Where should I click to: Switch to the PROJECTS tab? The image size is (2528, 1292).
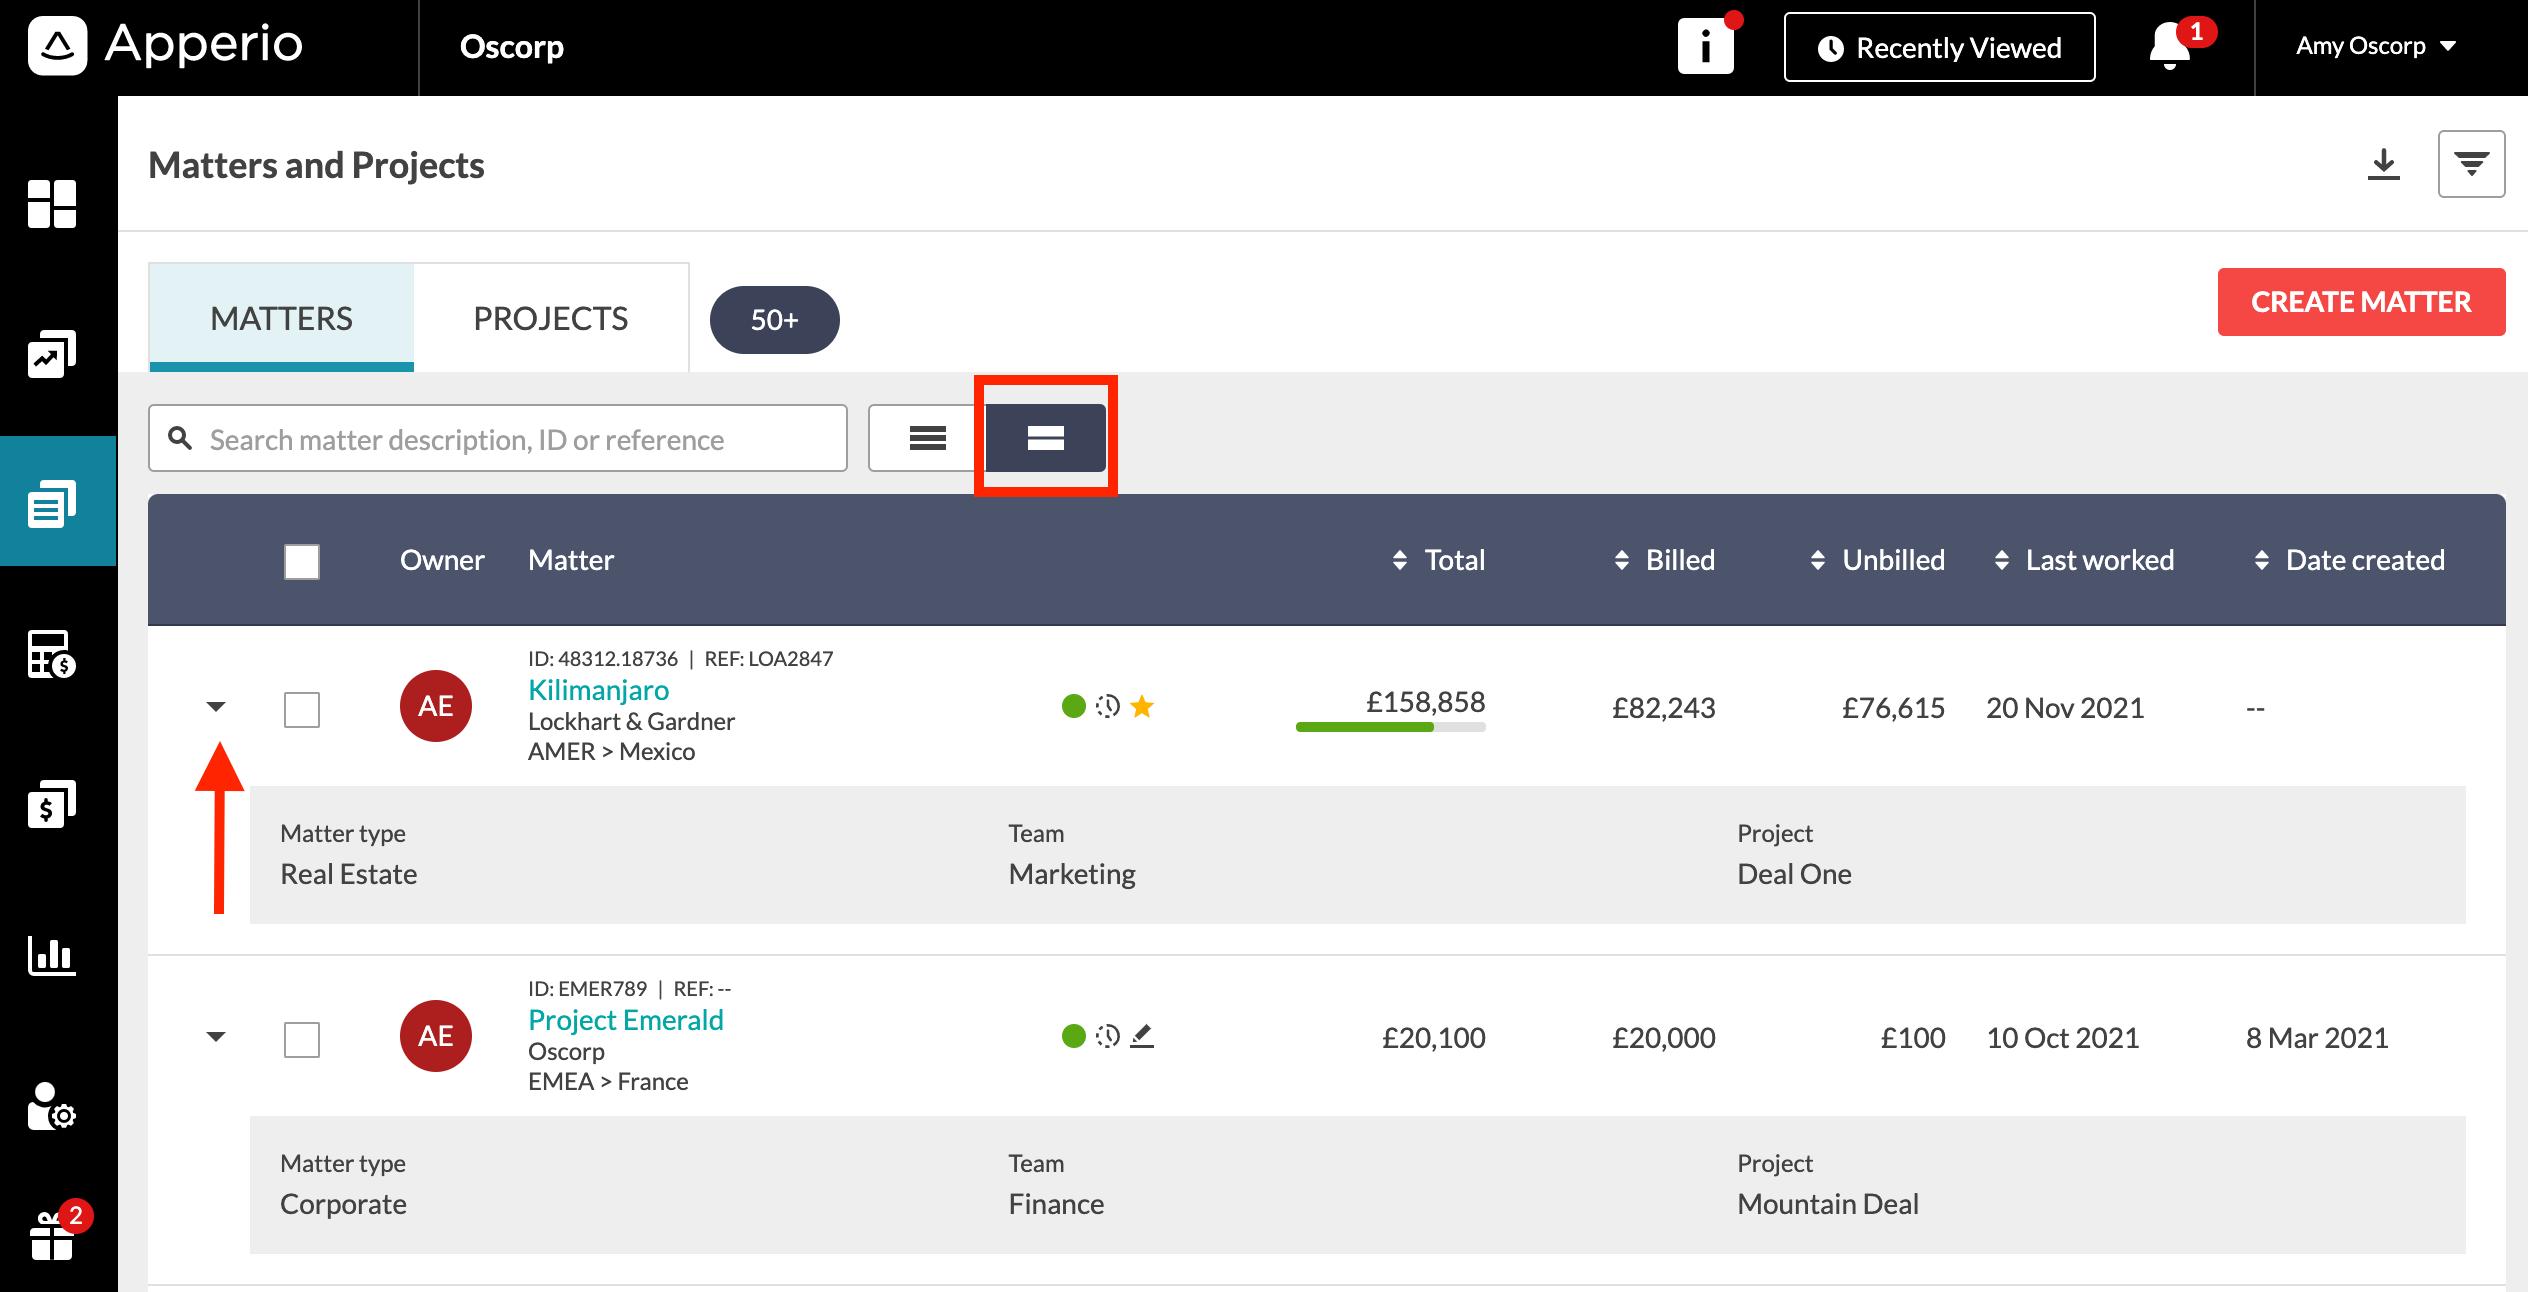[551, 318]
